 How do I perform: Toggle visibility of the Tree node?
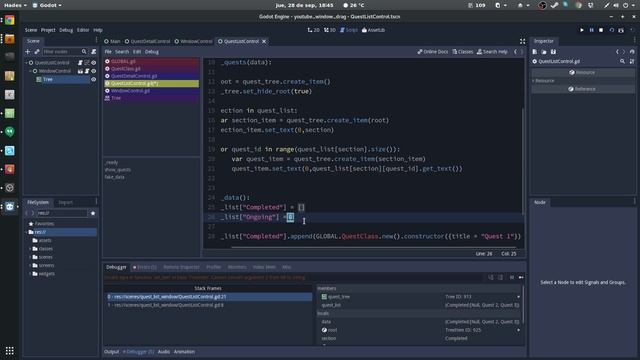94,80
